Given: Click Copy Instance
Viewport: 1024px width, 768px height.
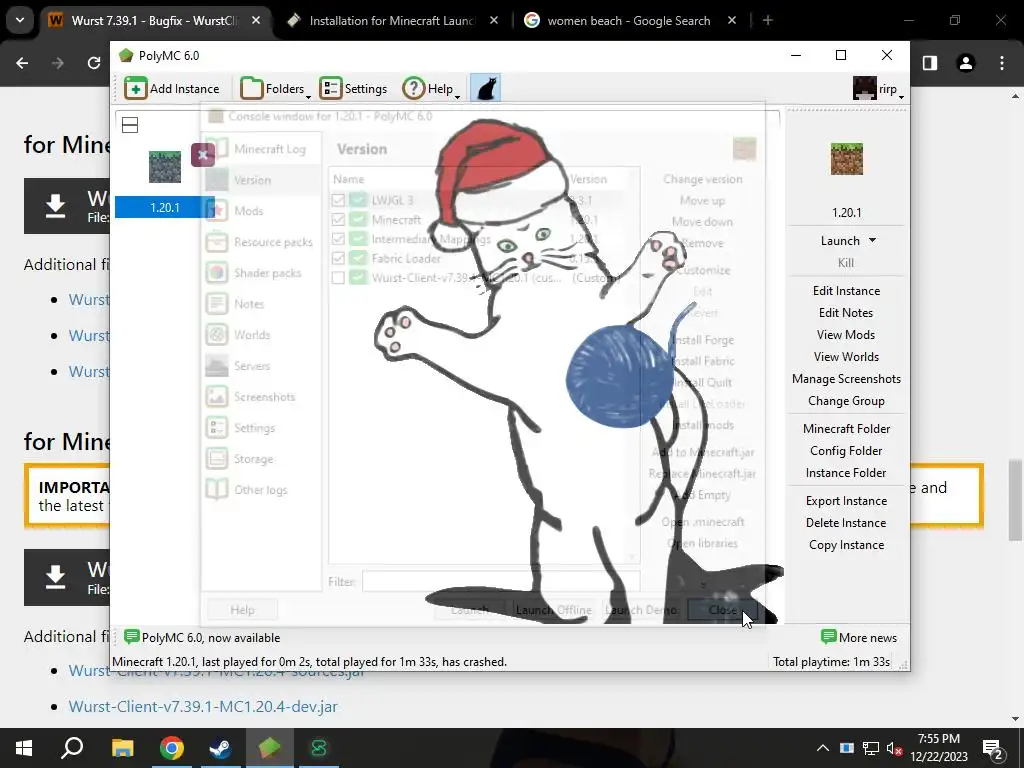Looking at the screenshot, I should pos(846,545).
